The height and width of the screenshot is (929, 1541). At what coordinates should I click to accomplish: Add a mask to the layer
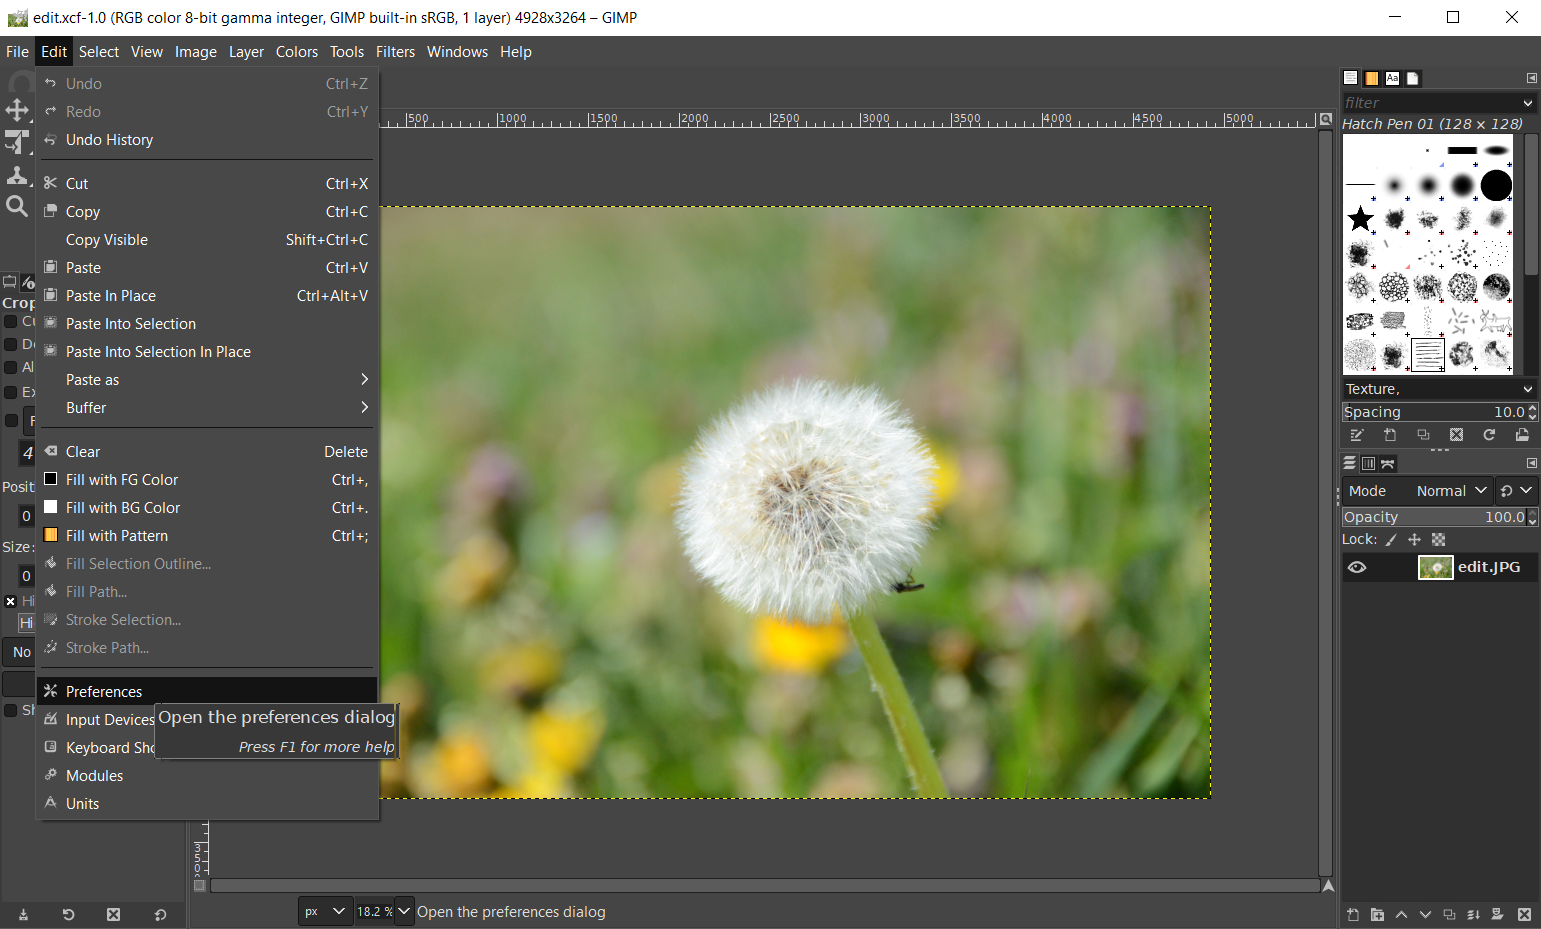click(1497, 914)
